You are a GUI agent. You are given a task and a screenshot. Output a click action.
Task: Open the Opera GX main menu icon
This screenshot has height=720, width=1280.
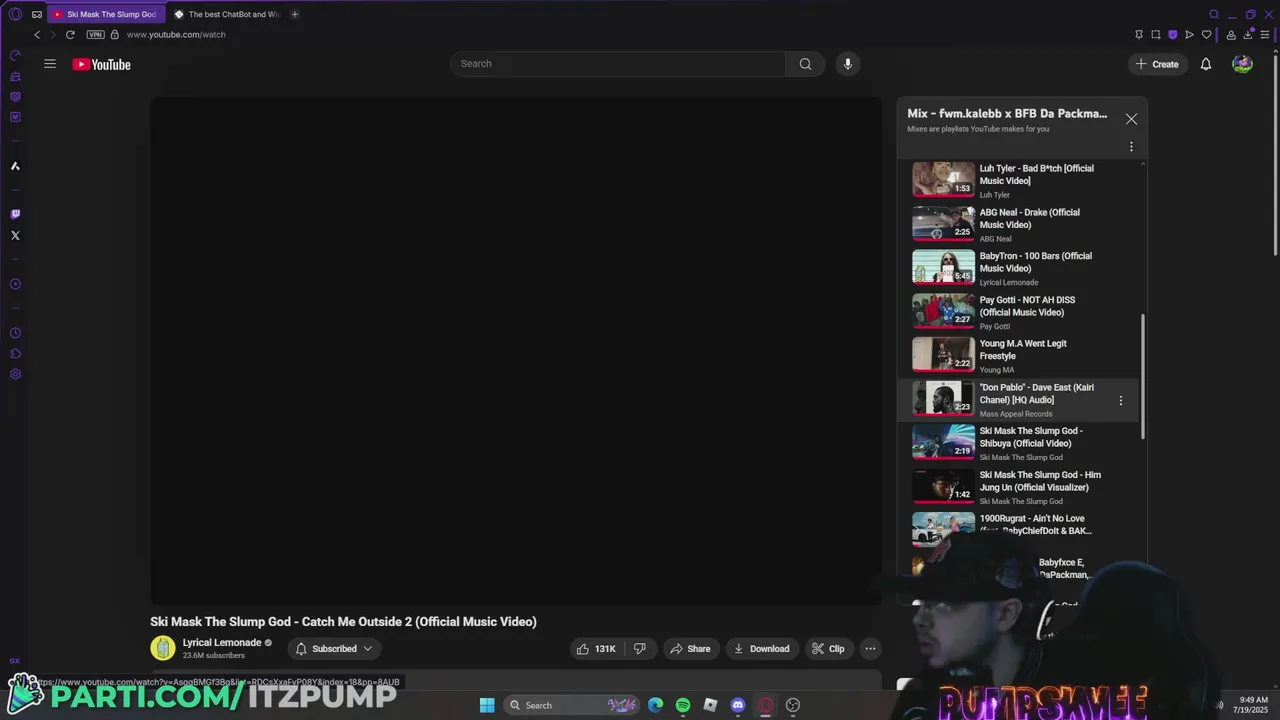[x=15, y=14]
